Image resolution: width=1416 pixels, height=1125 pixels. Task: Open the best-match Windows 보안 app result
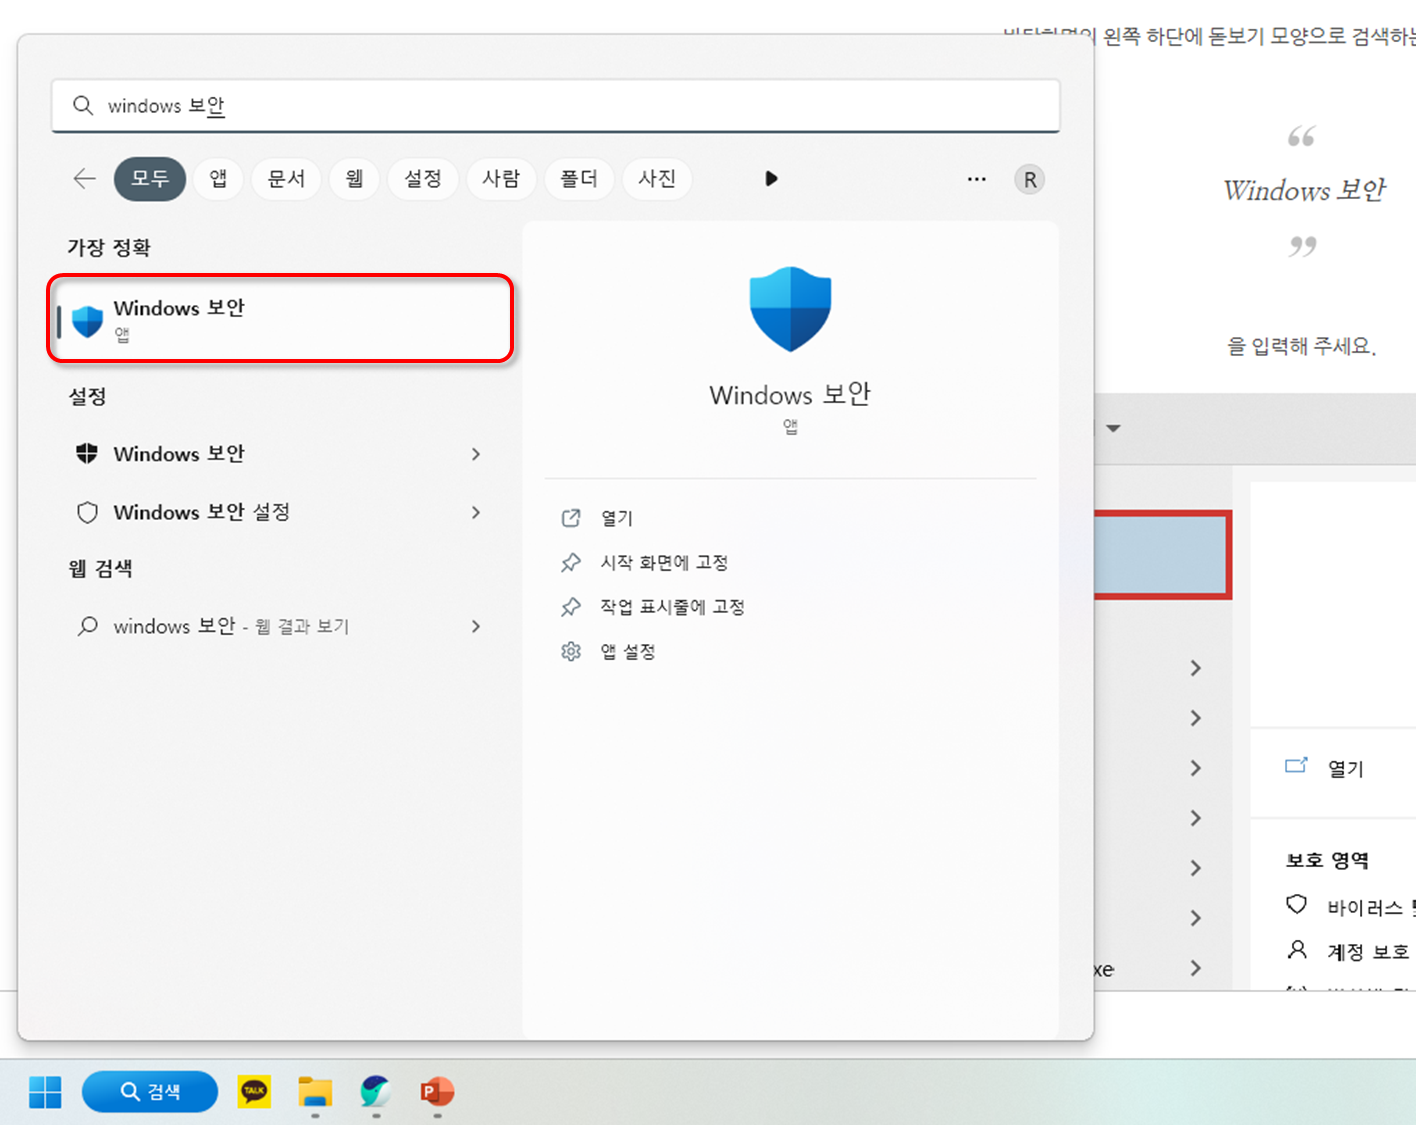tap(280, 318)
